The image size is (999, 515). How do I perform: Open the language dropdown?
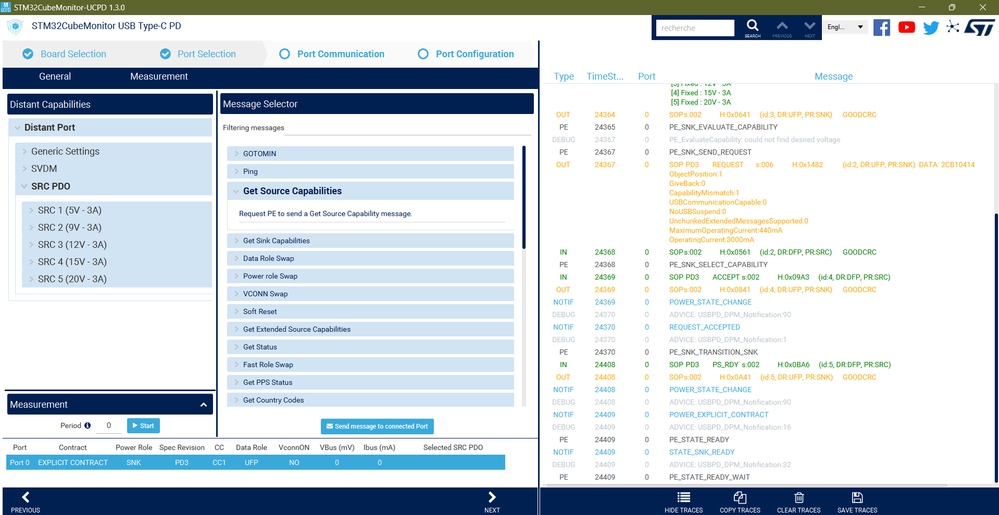845,27
